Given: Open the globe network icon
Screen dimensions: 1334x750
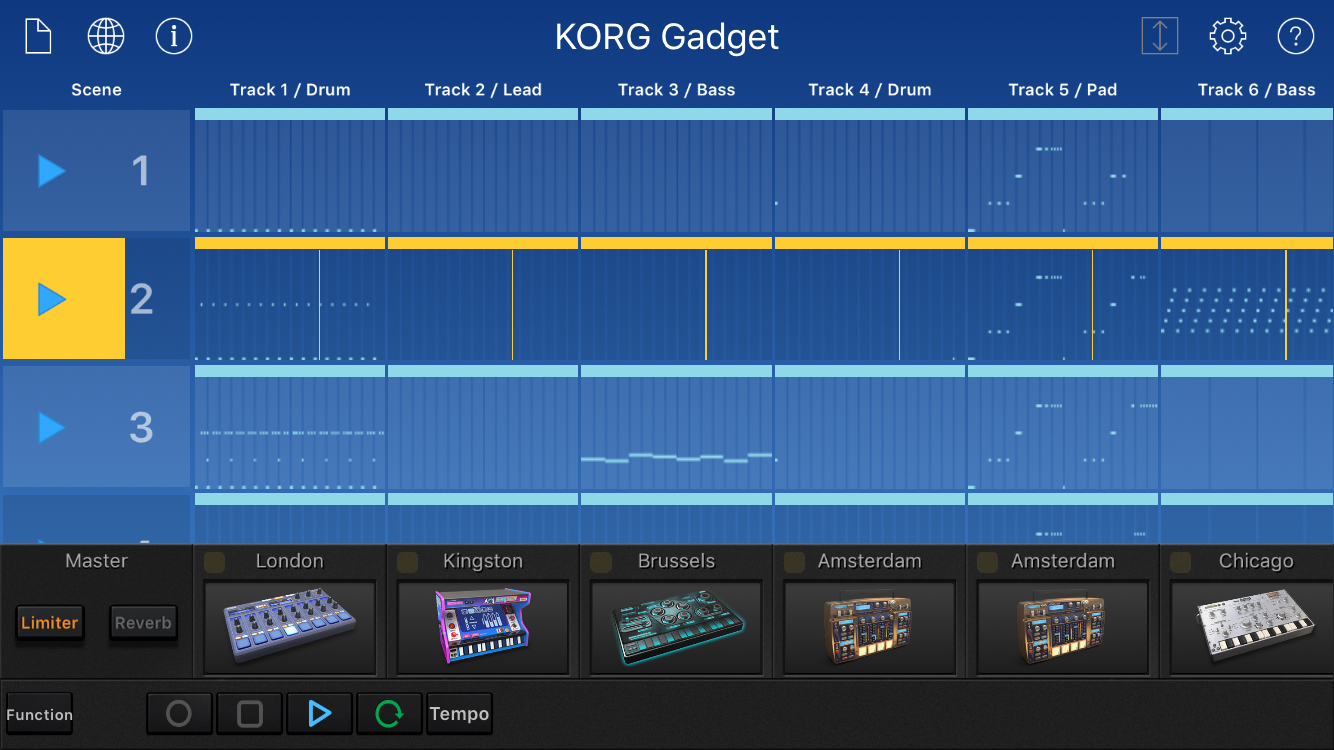Looking at the screenshot, I should point(105,36).
